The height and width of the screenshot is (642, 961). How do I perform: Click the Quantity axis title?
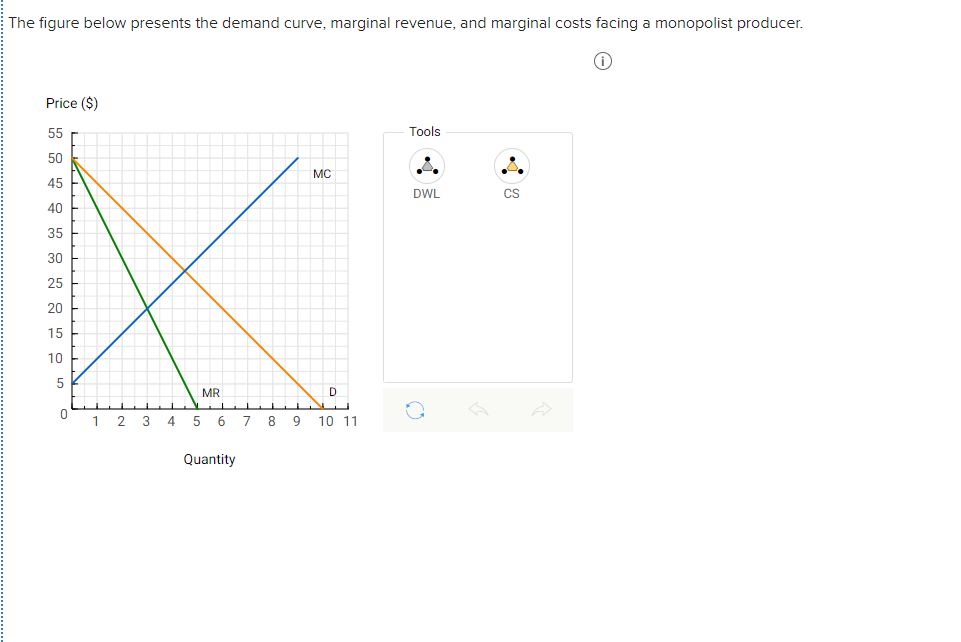(x=210, y=459)
